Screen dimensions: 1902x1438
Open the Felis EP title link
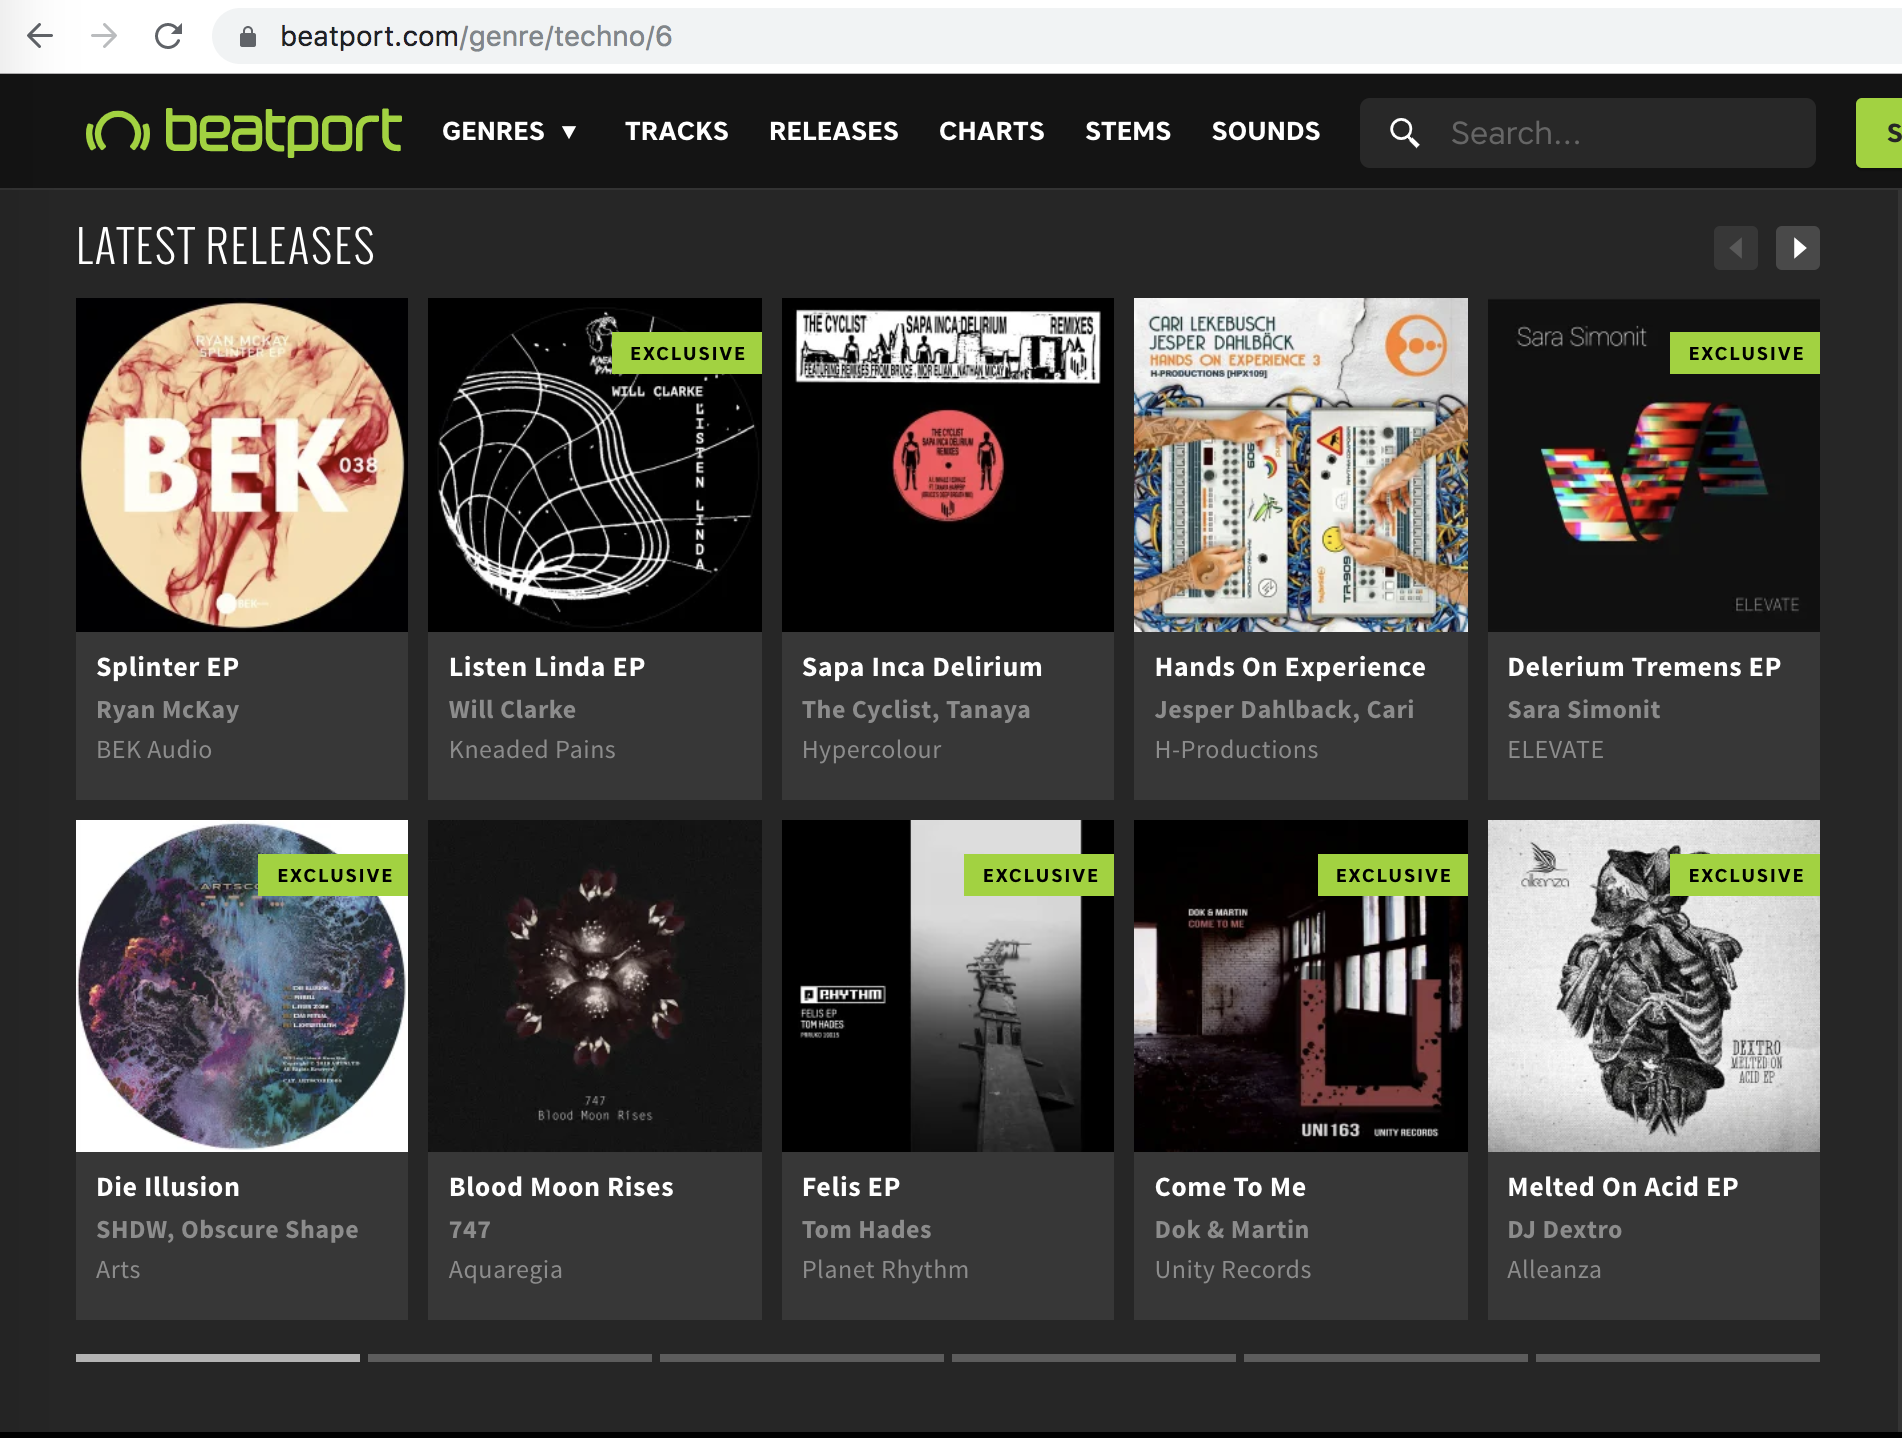(x=851, y=1187)
